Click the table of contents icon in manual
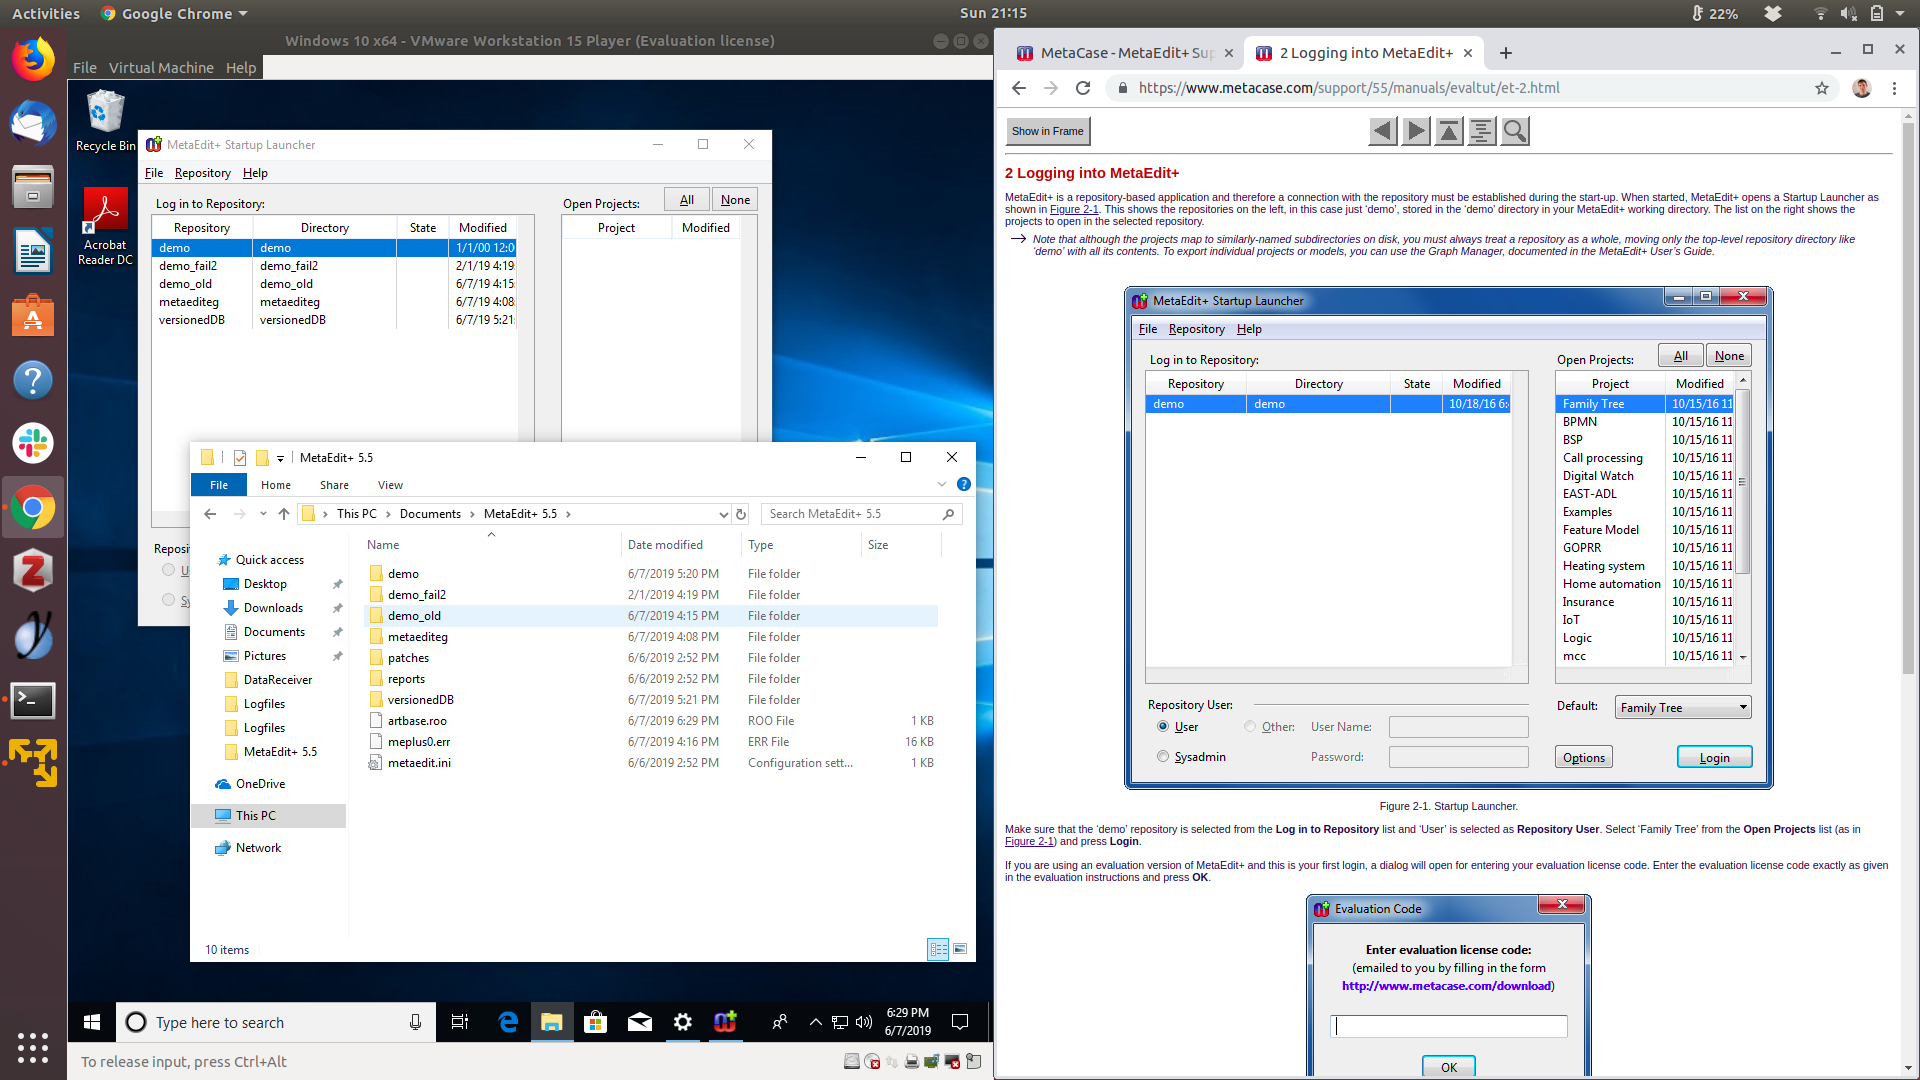The height and width of the screenshot is (1080, 1920). click(x=1482, y=131)
